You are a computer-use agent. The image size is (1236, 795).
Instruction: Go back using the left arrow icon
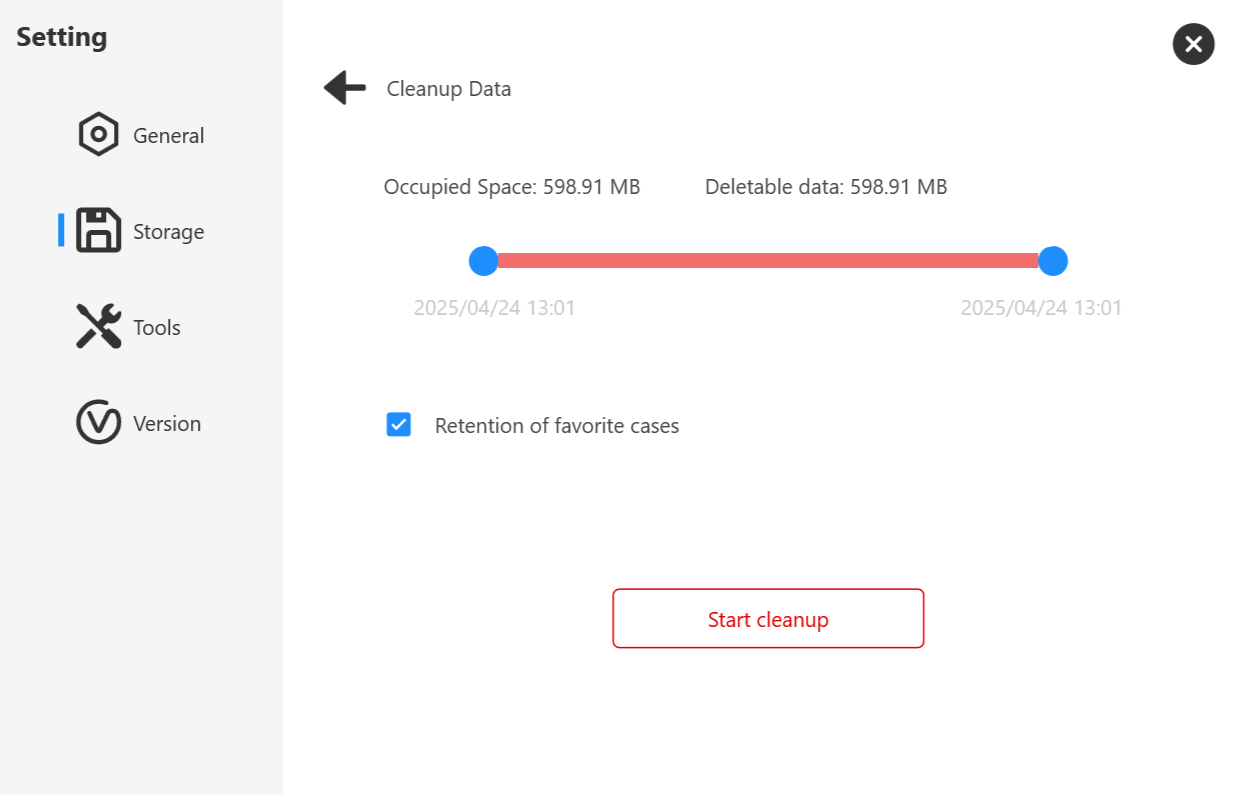click(345, 88)
